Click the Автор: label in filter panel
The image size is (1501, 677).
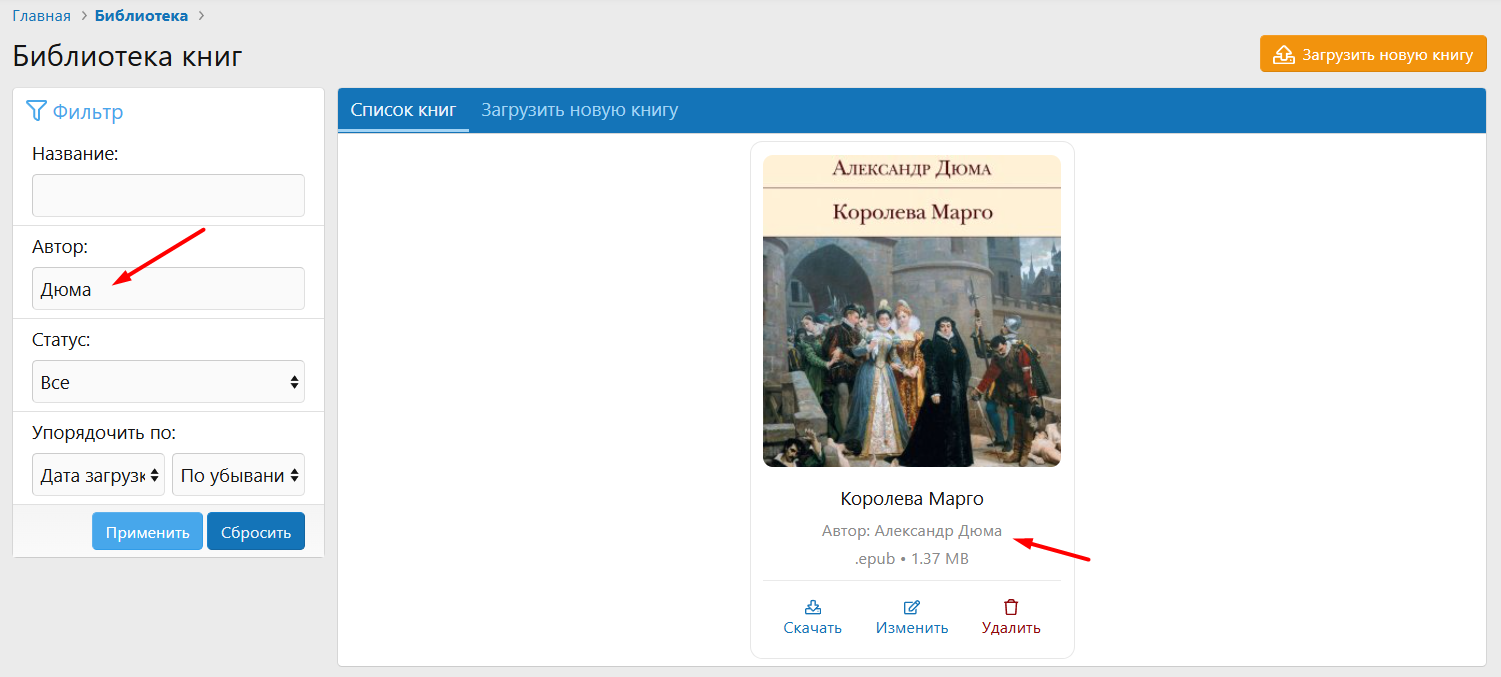pyautogui.click(x=60, y=247)
